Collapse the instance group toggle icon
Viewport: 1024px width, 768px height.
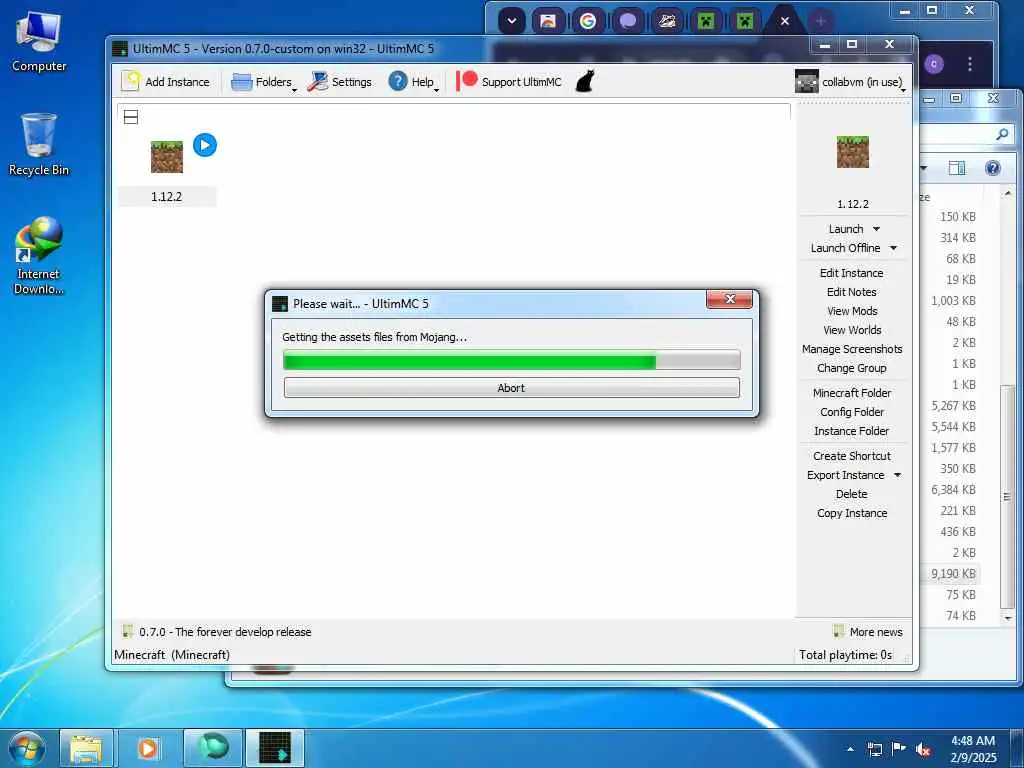coord(131,118)
